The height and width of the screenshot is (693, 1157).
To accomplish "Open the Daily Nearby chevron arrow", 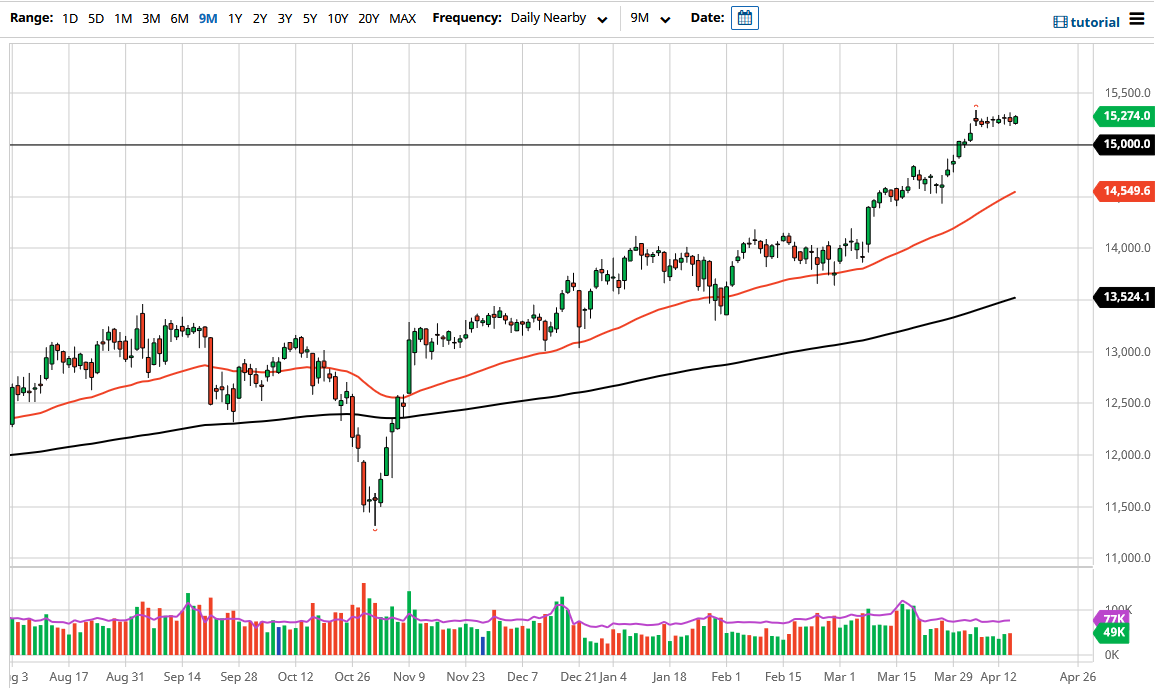I will 602,18.
